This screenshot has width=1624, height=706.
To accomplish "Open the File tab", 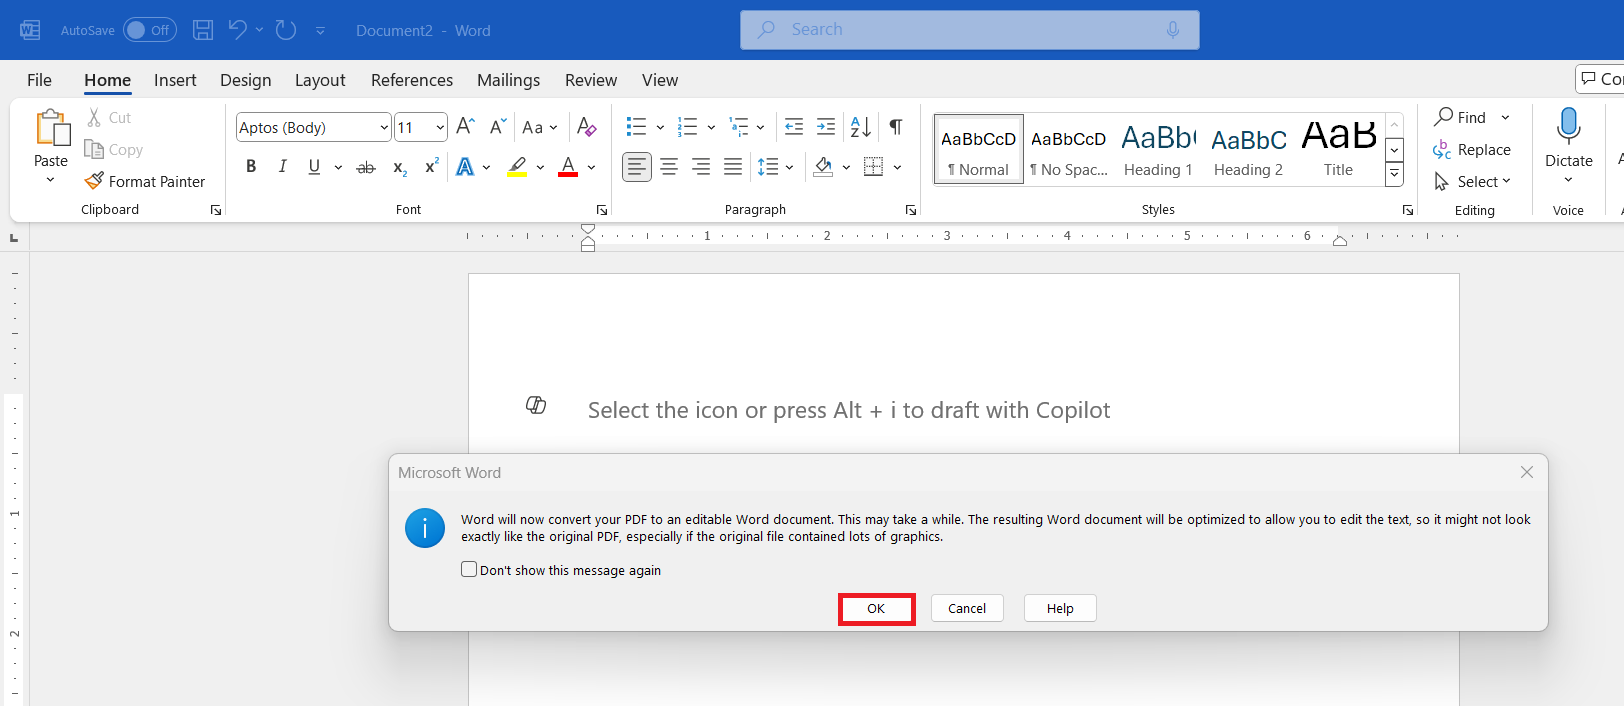I will click(39, 80).
